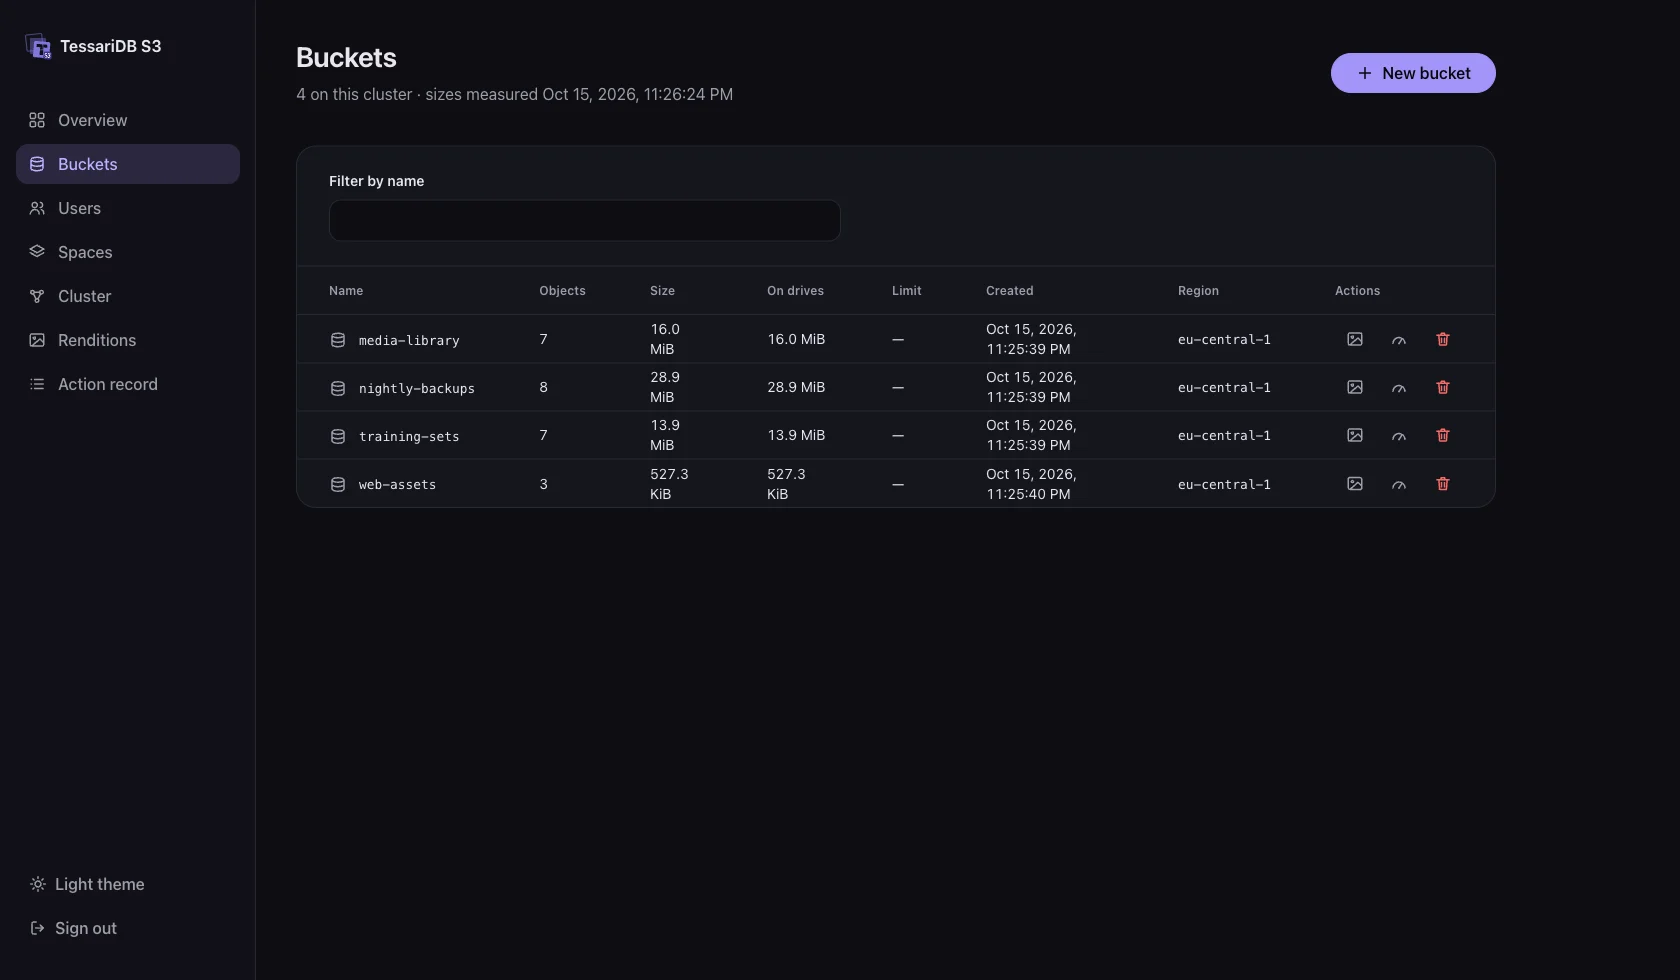Open renditions image icon for training-sets
Screen dimensions: 1680x980
tap(1355, 435)
